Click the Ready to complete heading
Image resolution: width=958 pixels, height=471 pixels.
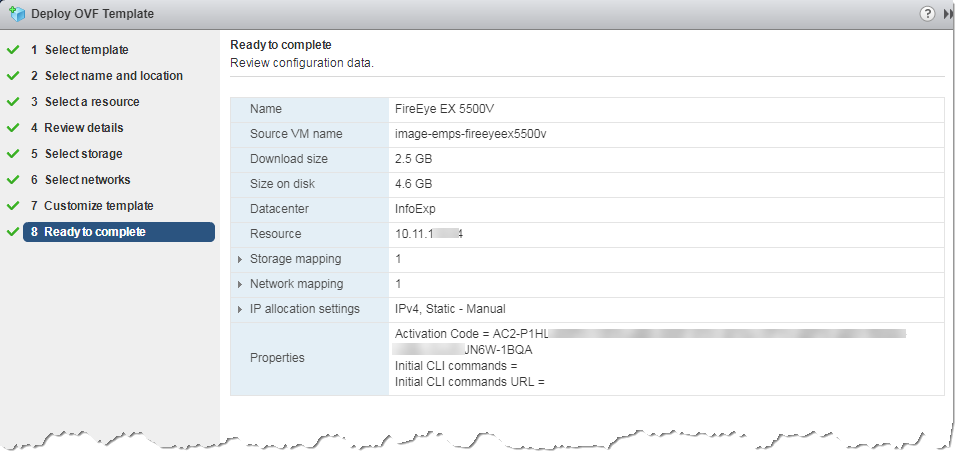281,45
